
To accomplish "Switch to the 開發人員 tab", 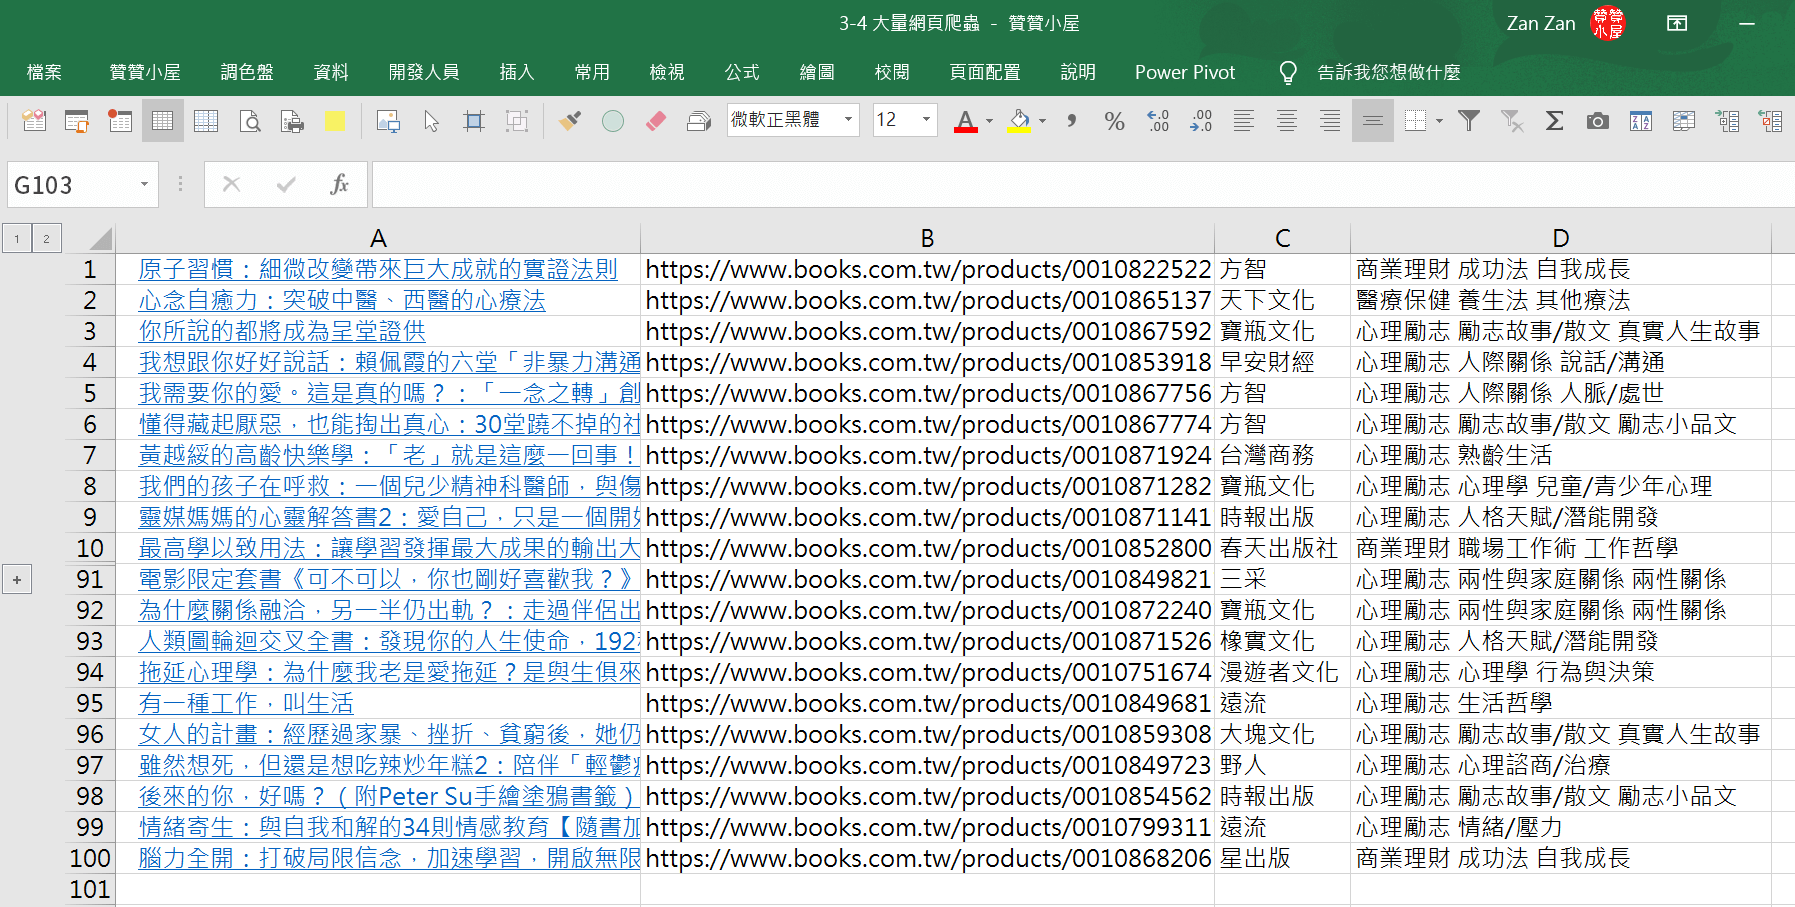I will click(x=424, y=73).
